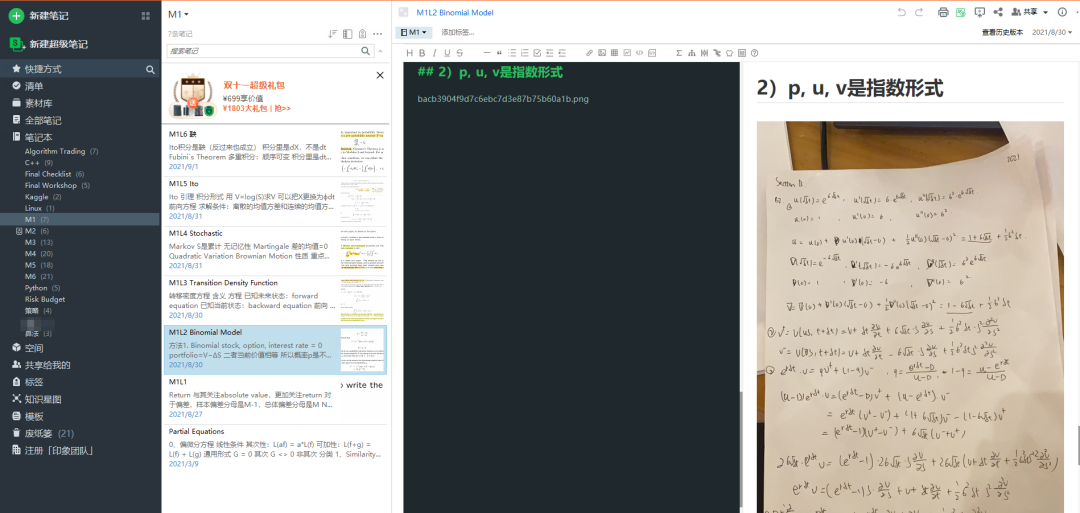
Task: Open 清单 in sidebar
Action: 34,86
